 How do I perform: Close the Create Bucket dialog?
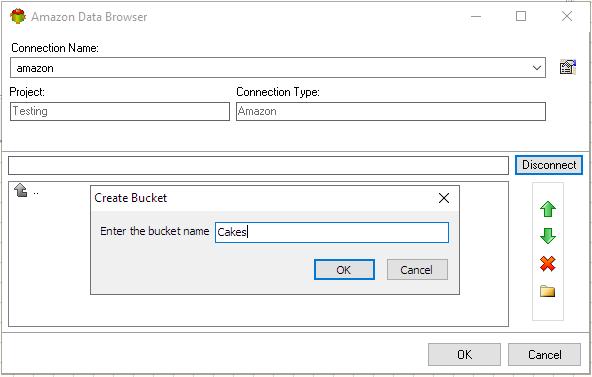pos(444,198)
